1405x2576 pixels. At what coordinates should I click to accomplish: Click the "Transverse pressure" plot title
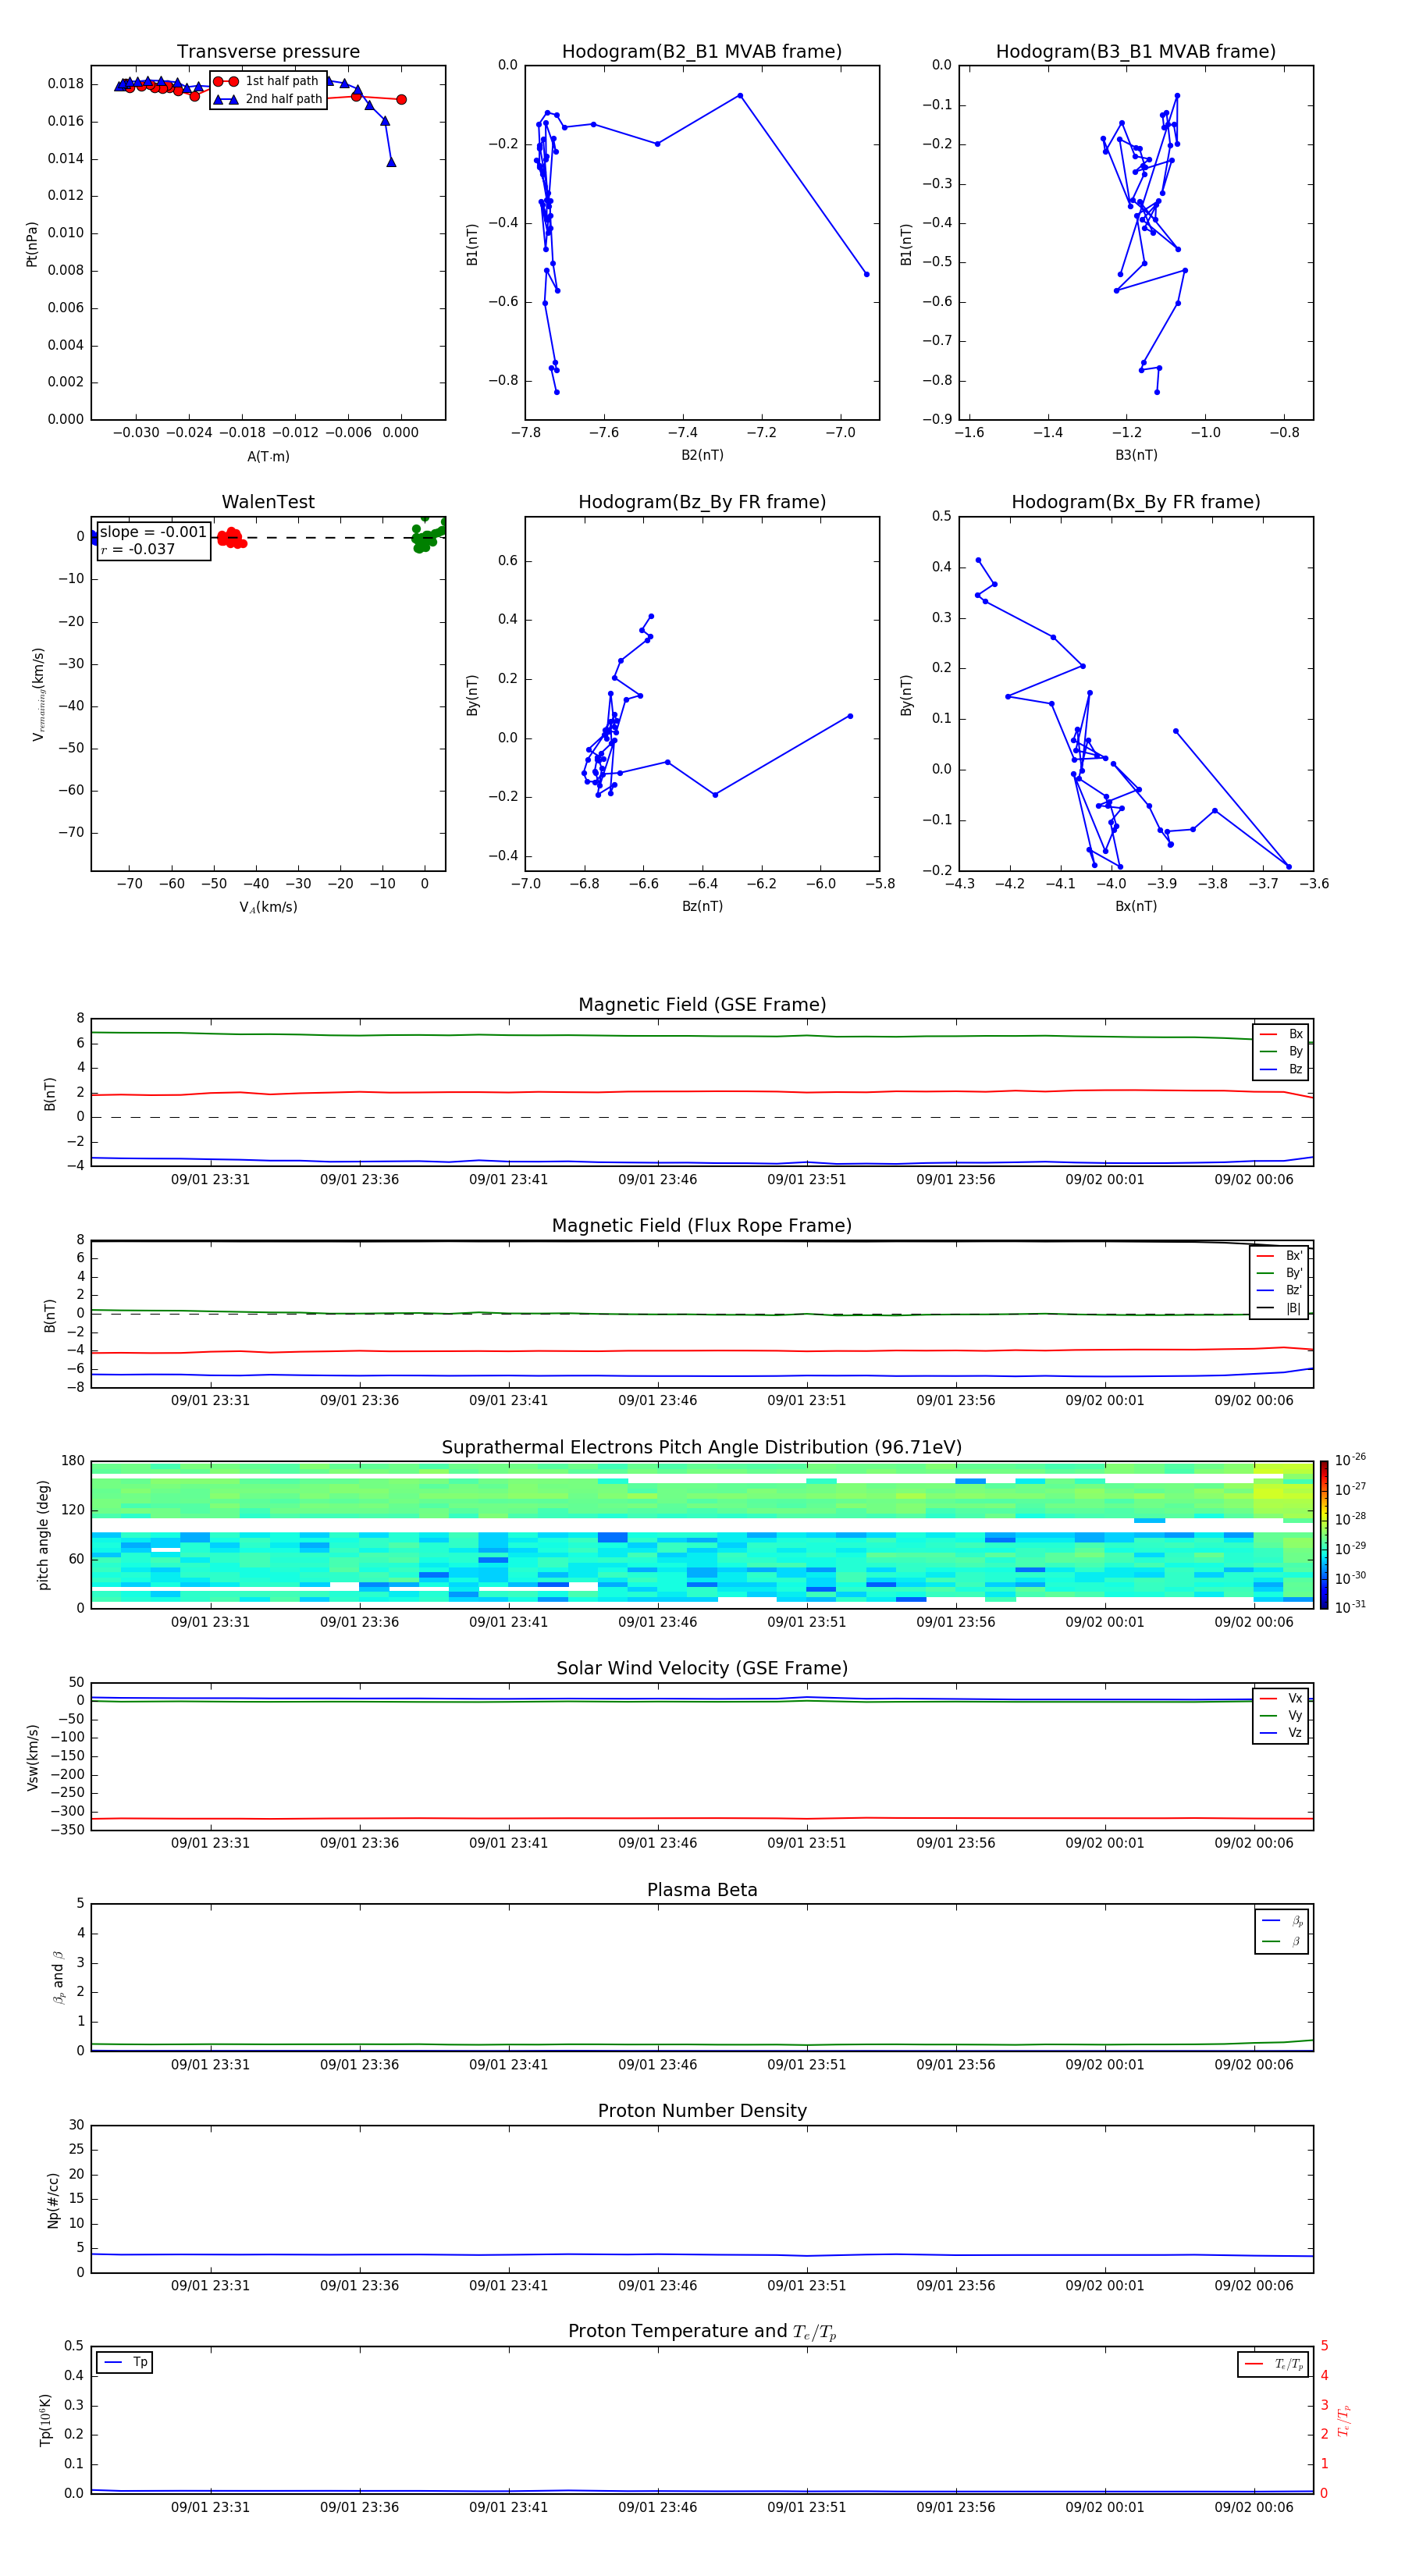point(268,52)
